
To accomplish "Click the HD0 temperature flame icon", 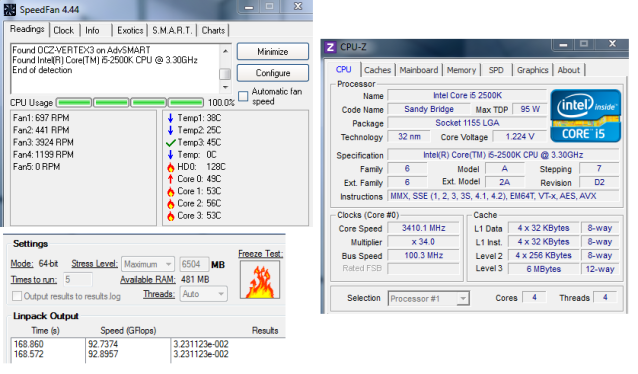I will coord(170,167).
